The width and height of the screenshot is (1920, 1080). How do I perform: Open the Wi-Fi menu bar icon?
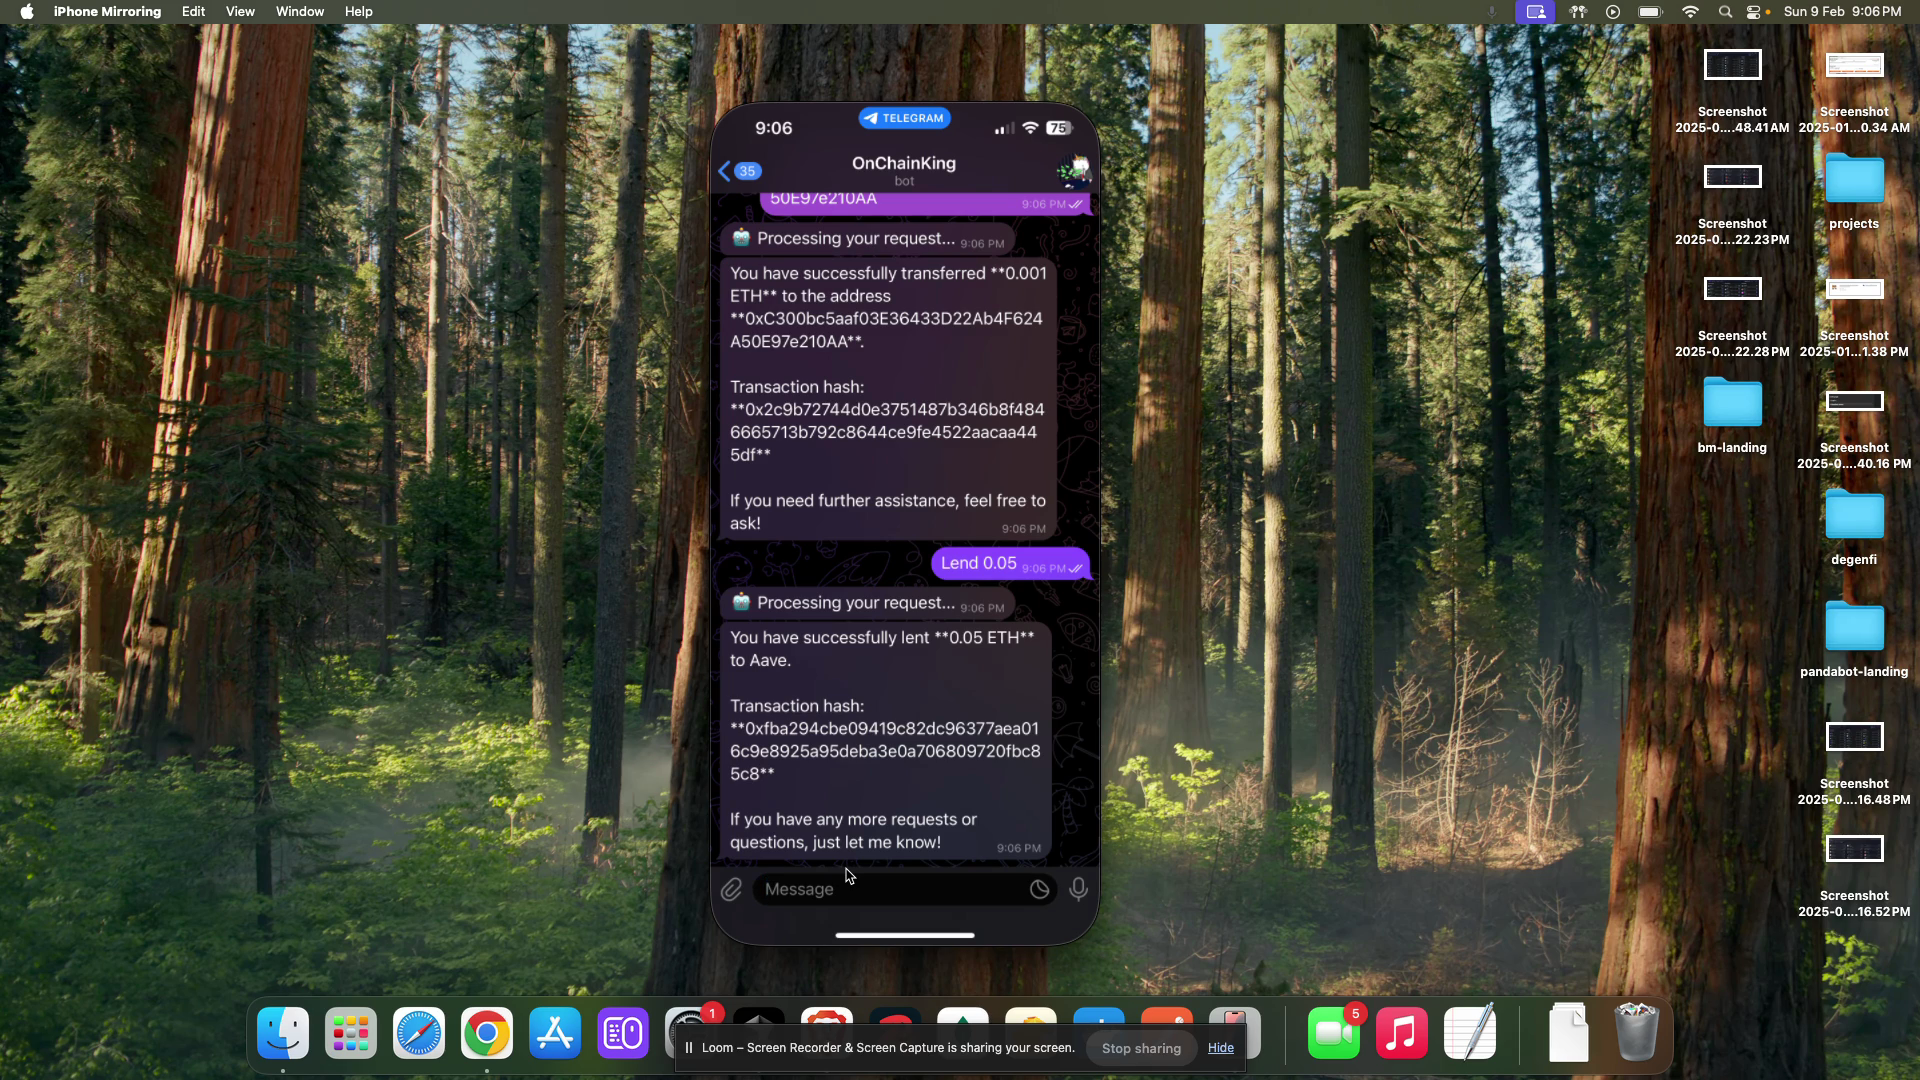click(x=1690, y=12)
